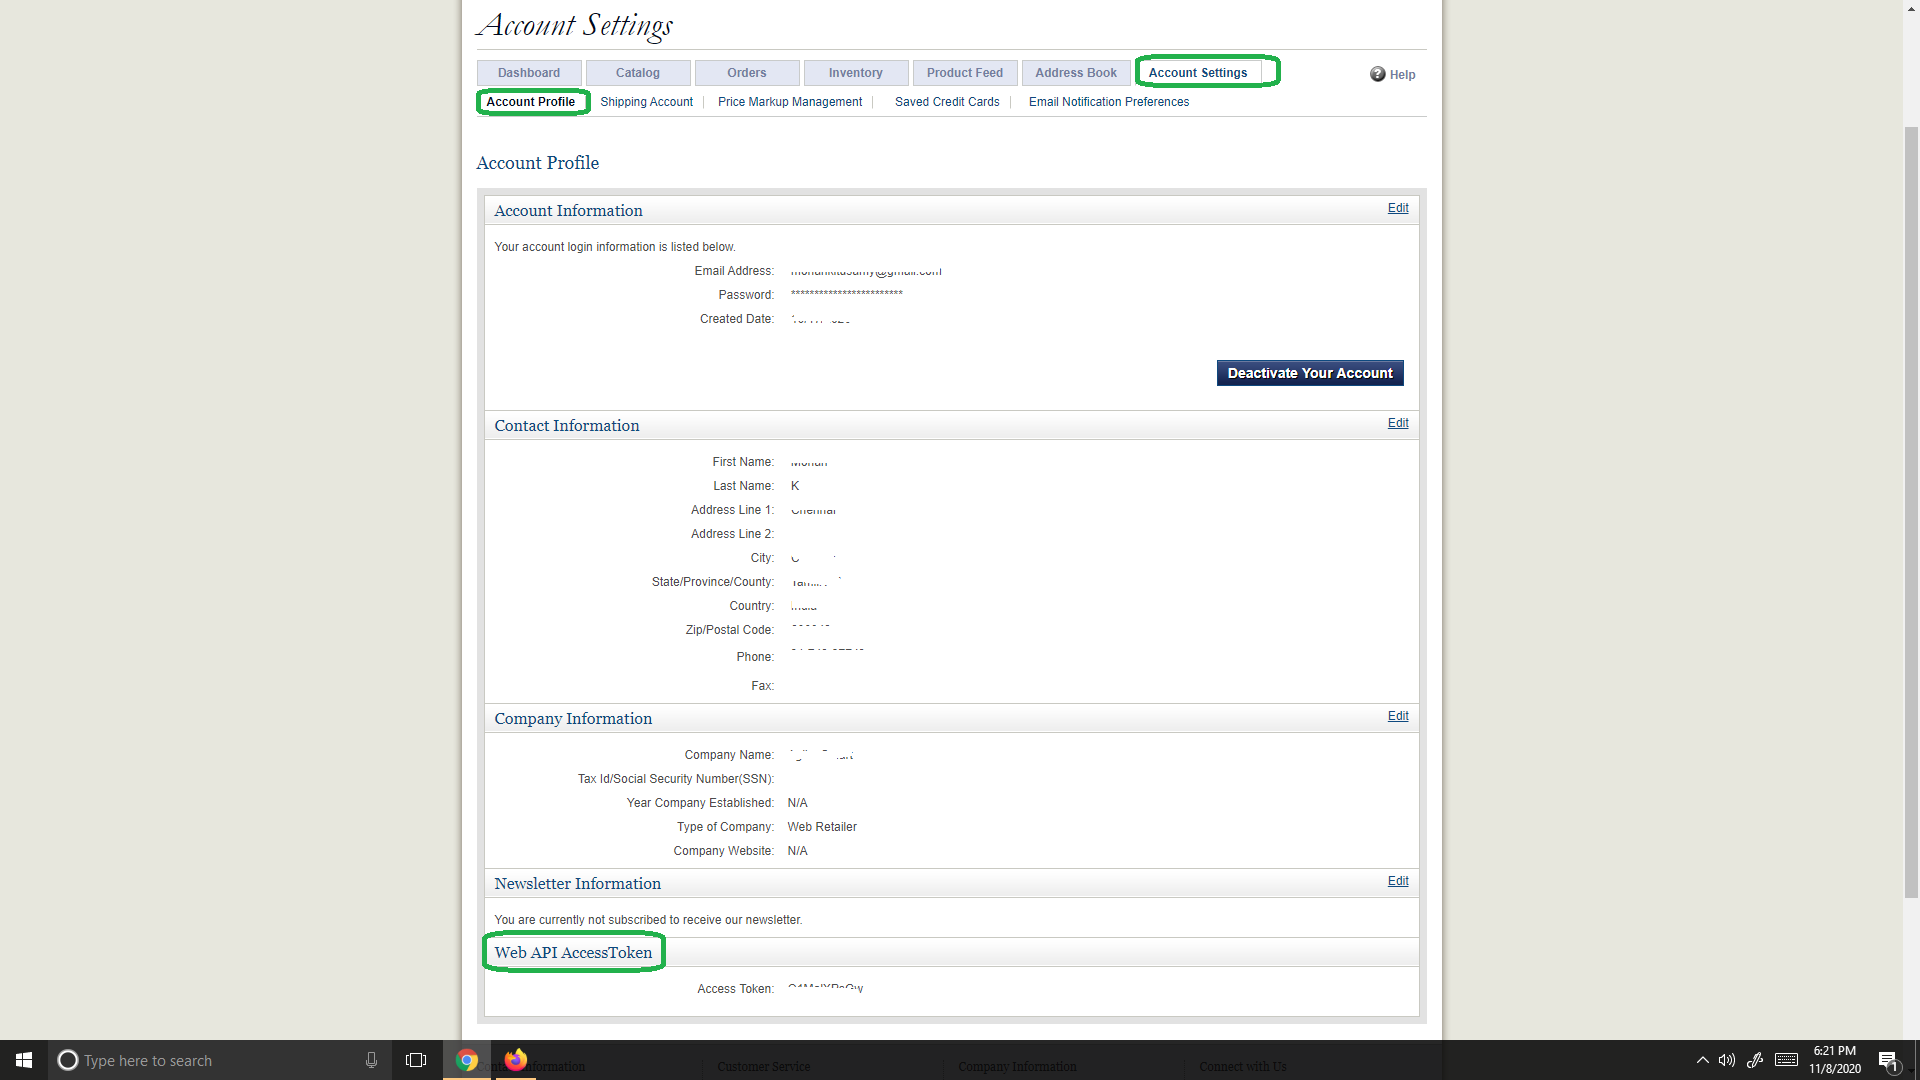Switch to the Catalog tab
The image size is (1920, 1080).
pos(638,73)
